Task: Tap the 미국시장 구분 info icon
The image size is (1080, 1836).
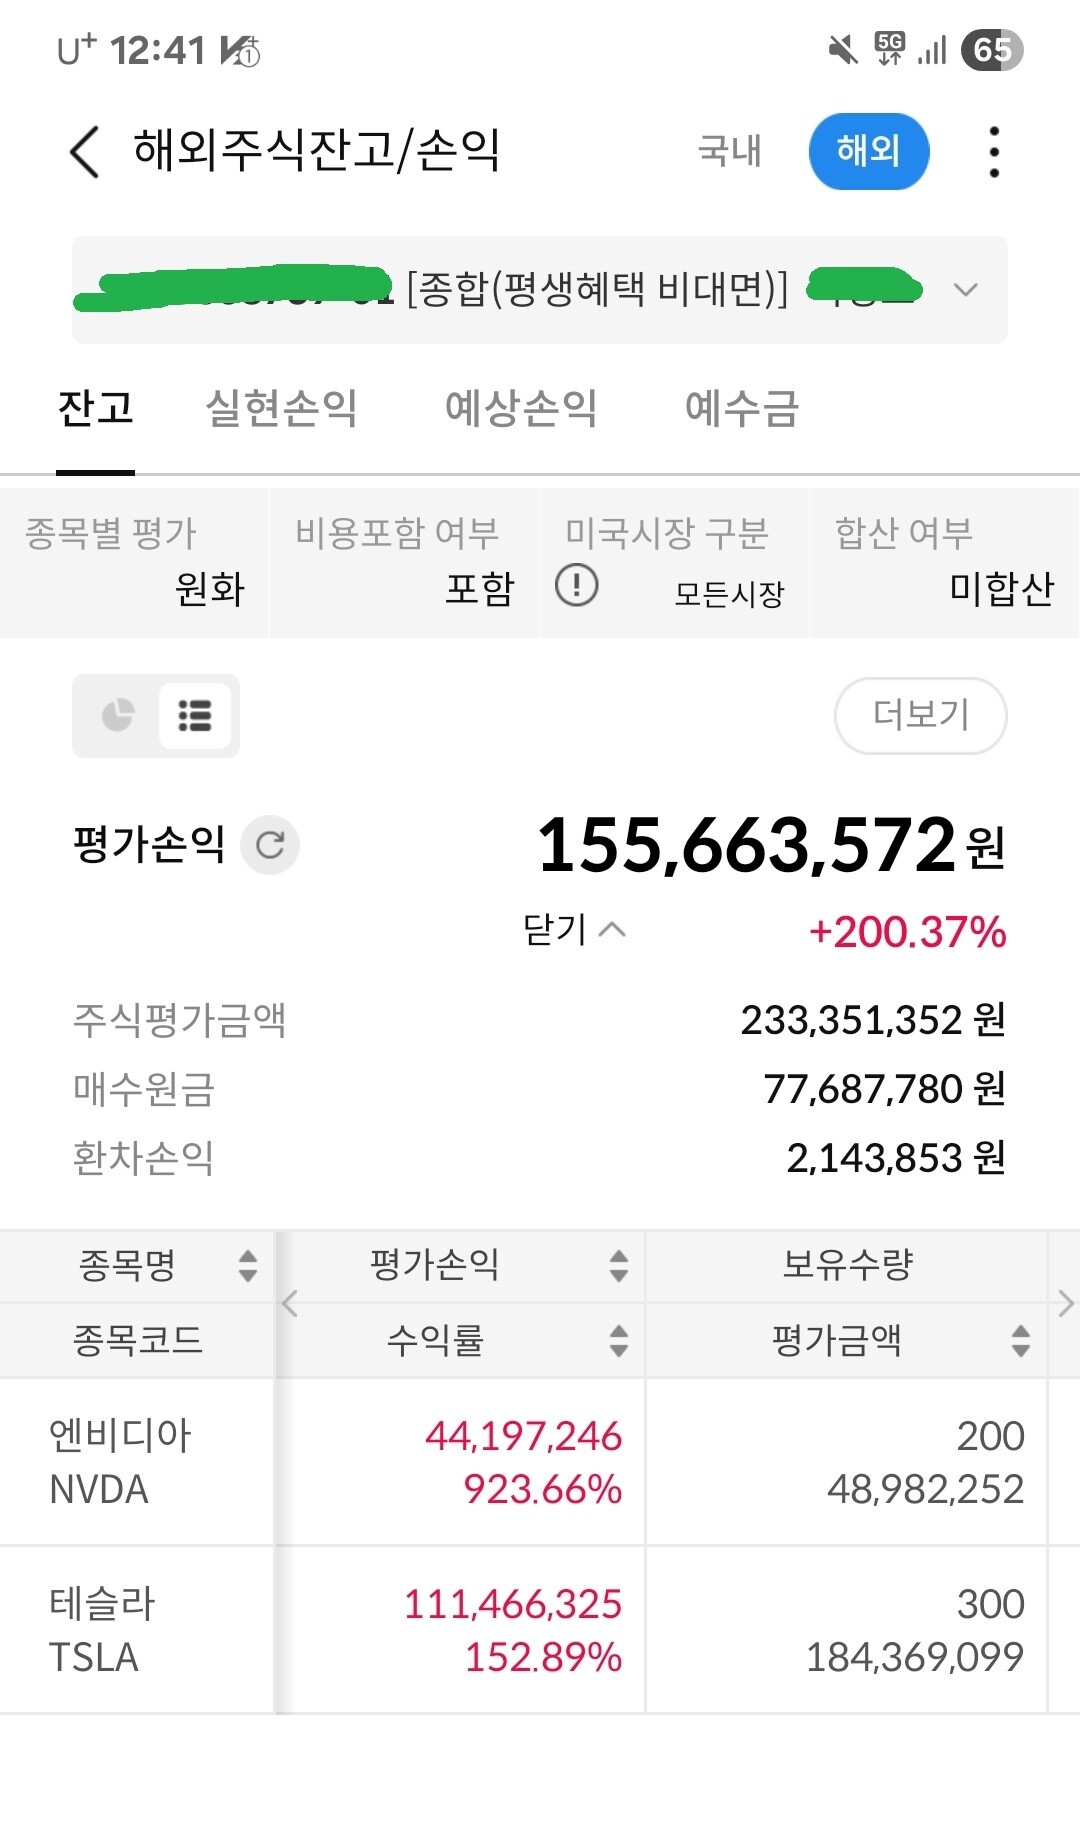Action: [577, 585]
